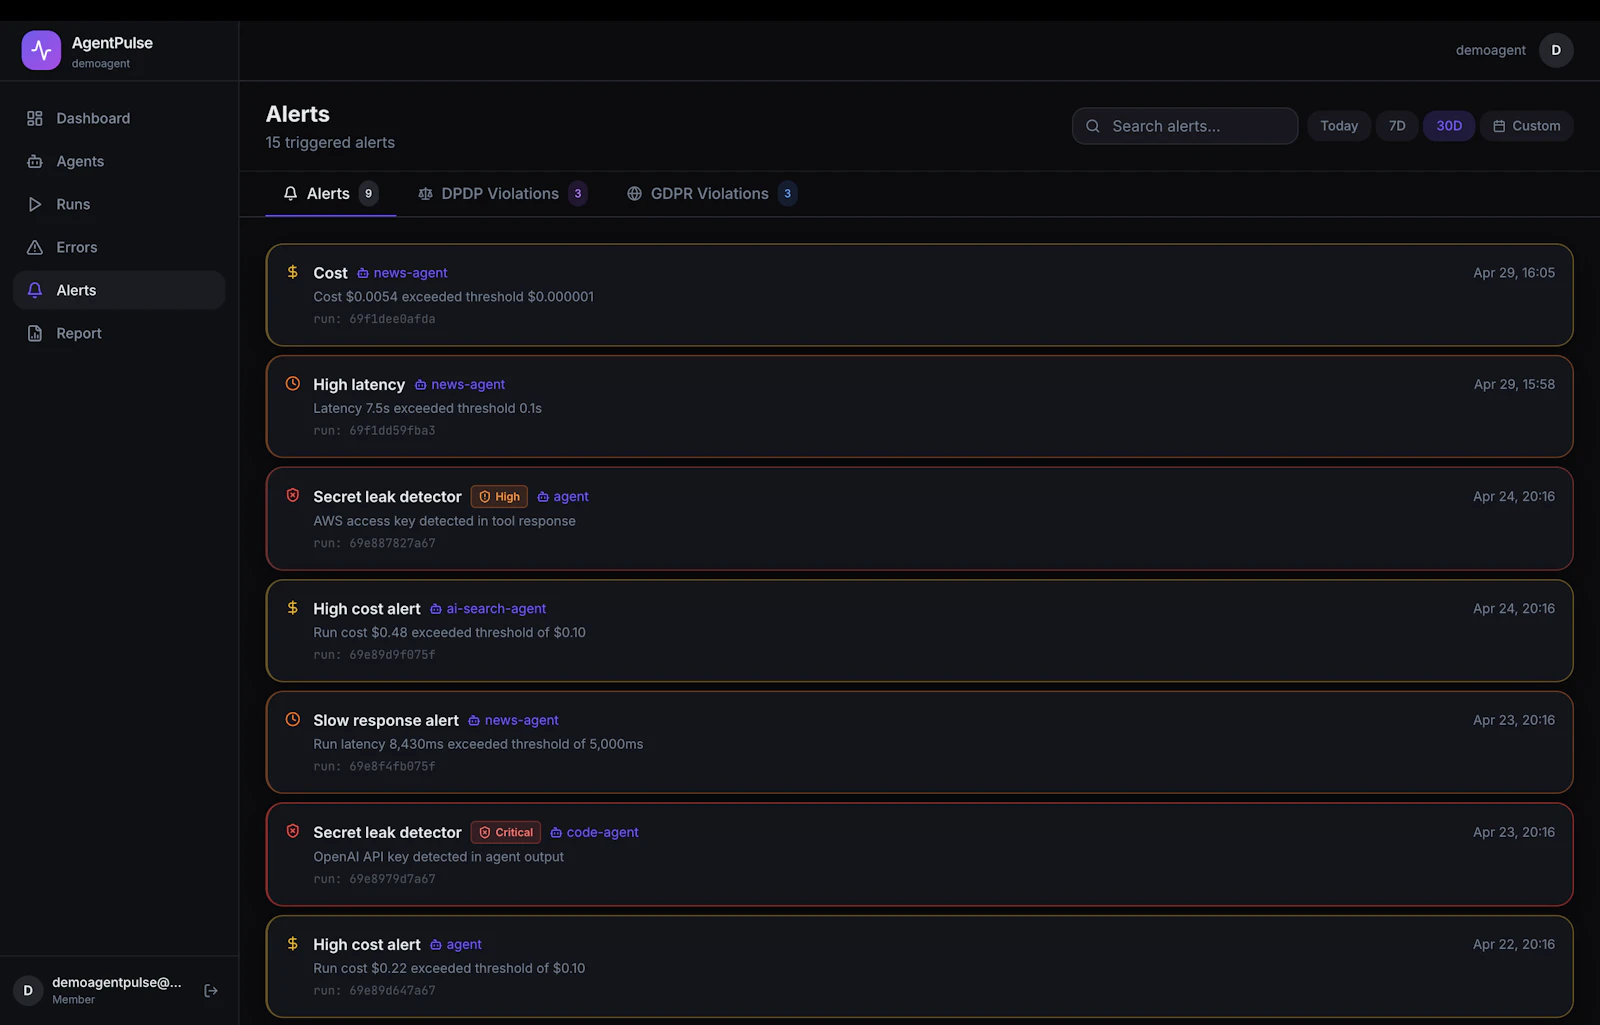The height and width of the screenshot is (1025, 1600).
Task: Click shield icon on OpenAI key leak alert
Action: point(293,831)
